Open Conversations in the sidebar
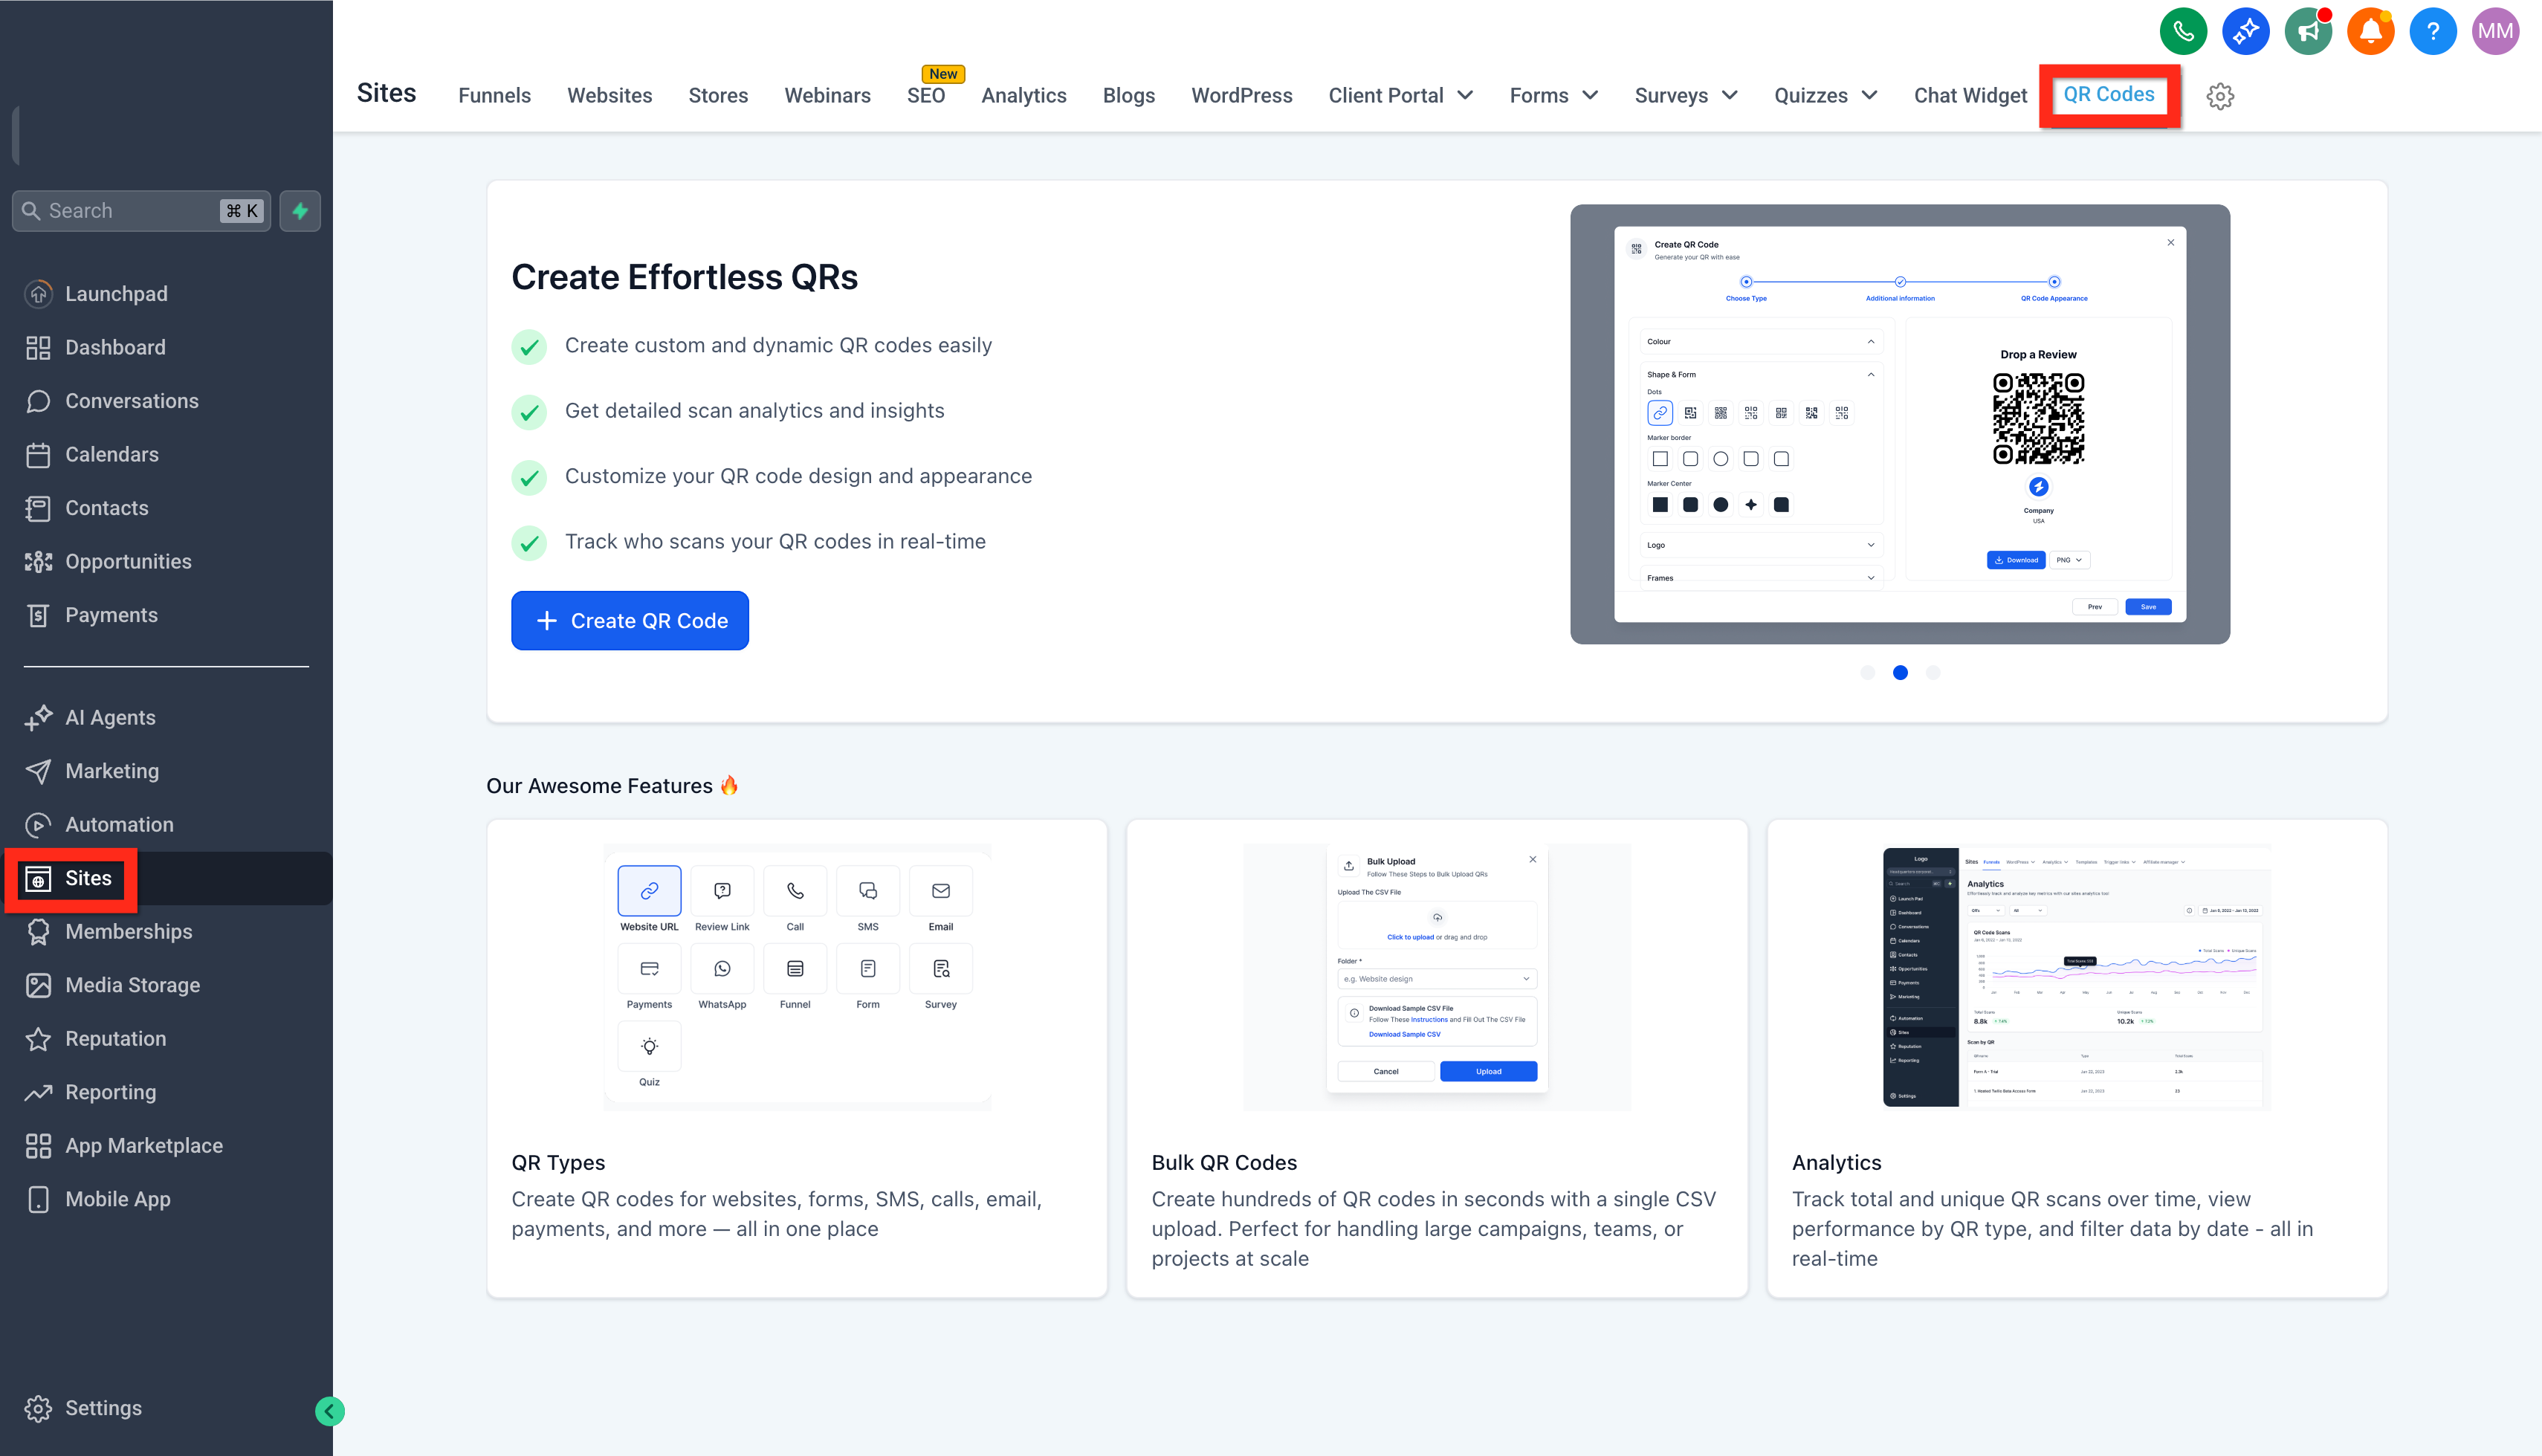This screenshot has height=1456, width=2542. click(x=131, y=401)
